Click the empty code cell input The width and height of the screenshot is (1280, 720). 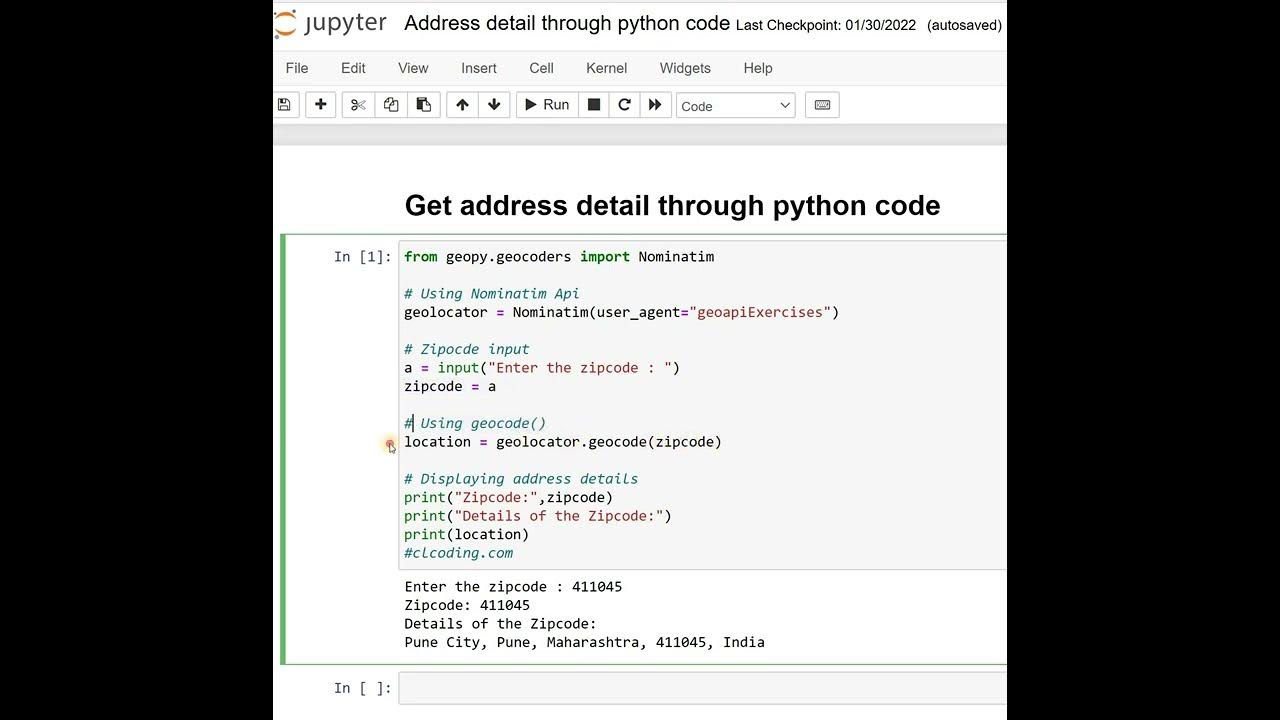coord(702,688)
